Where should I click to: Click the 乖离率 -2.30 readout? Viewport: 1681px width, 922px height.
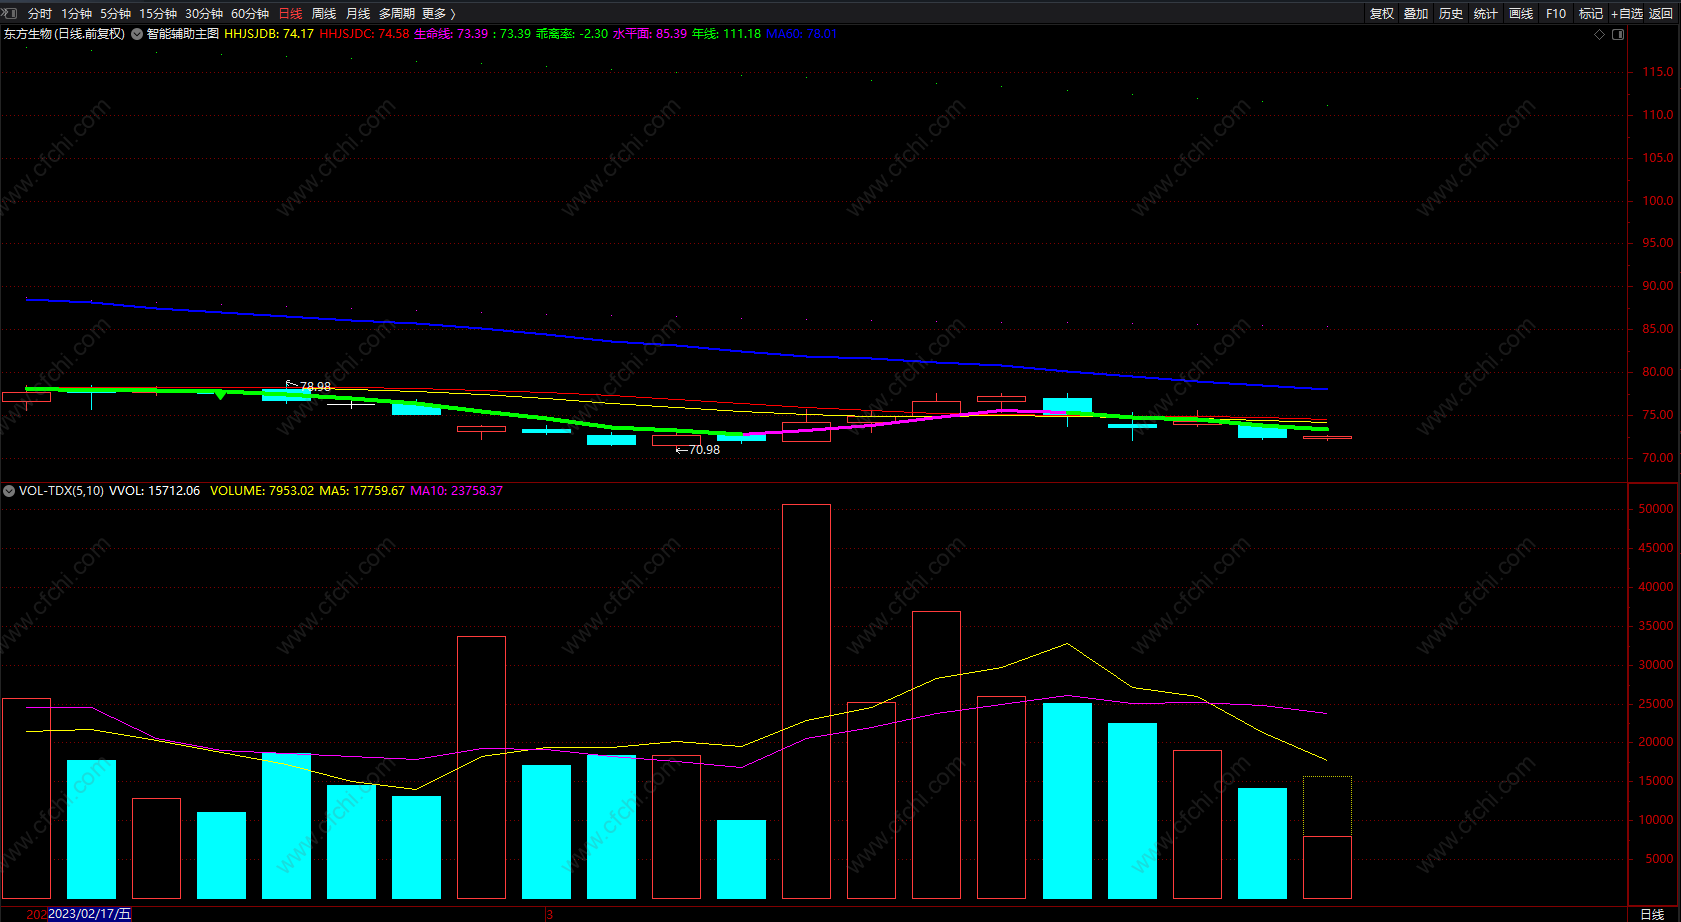572,34
